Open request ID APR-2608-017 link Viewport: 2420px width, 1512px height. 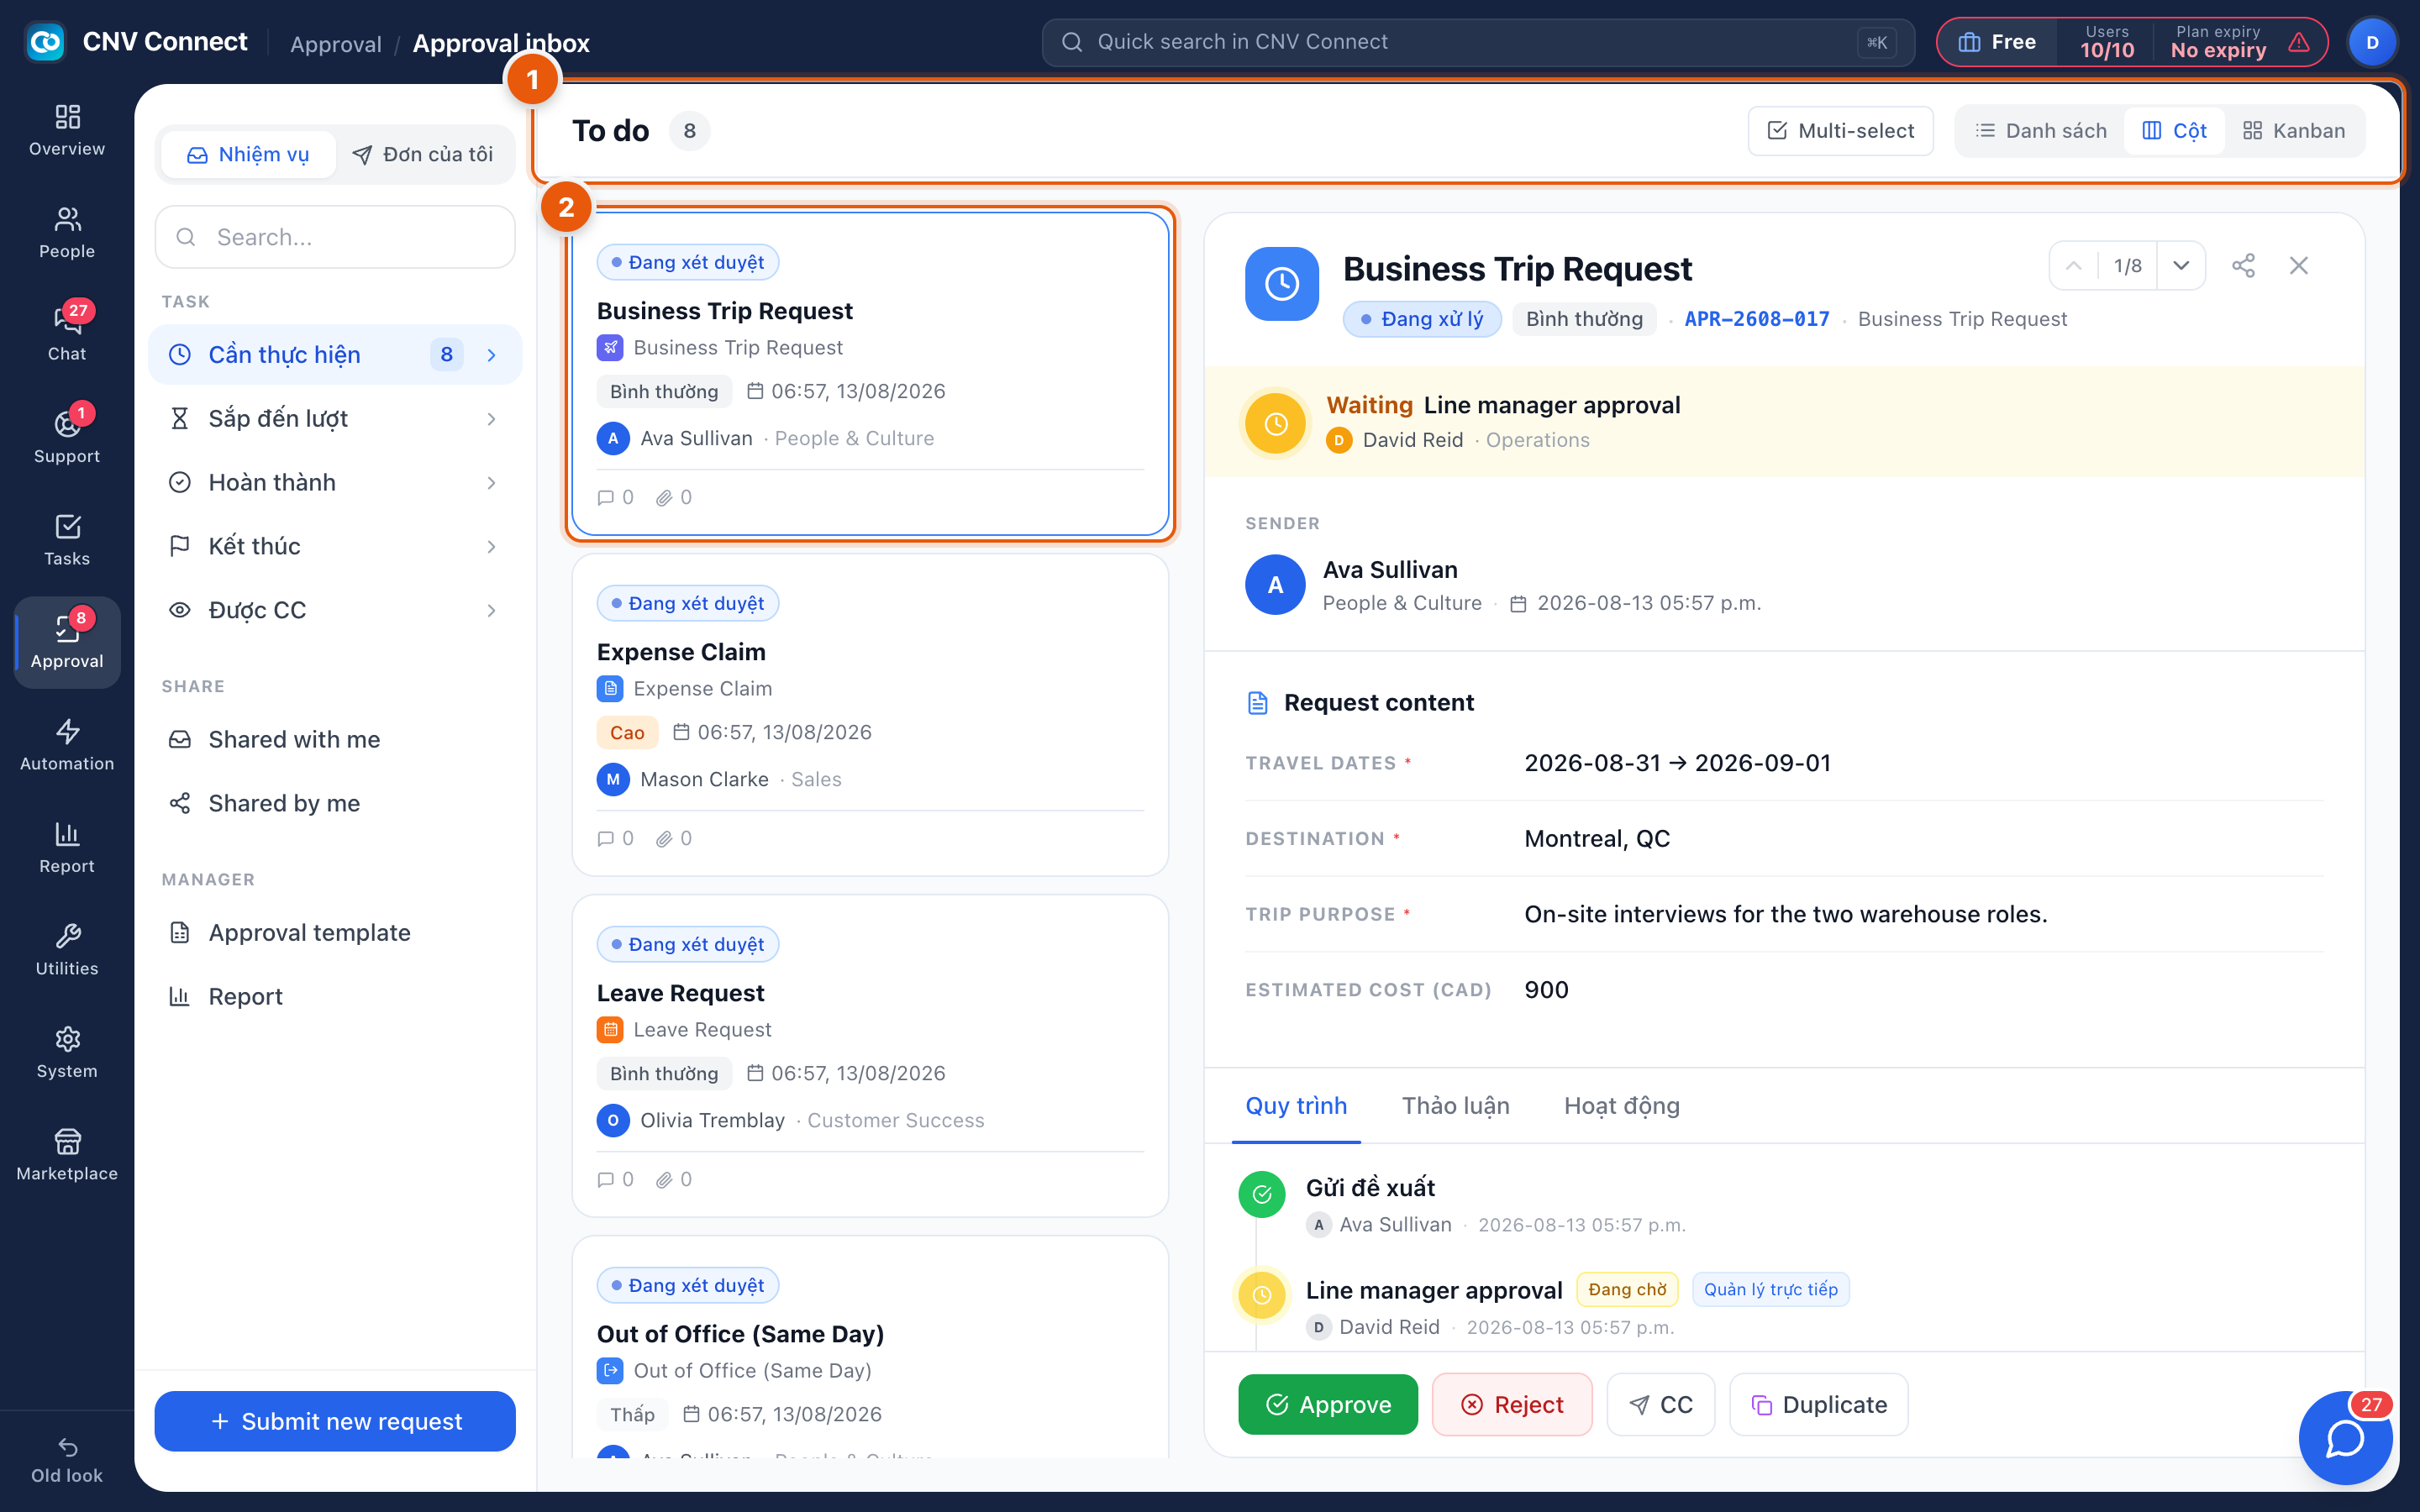pyautogui.click(x=1757, y=319)
